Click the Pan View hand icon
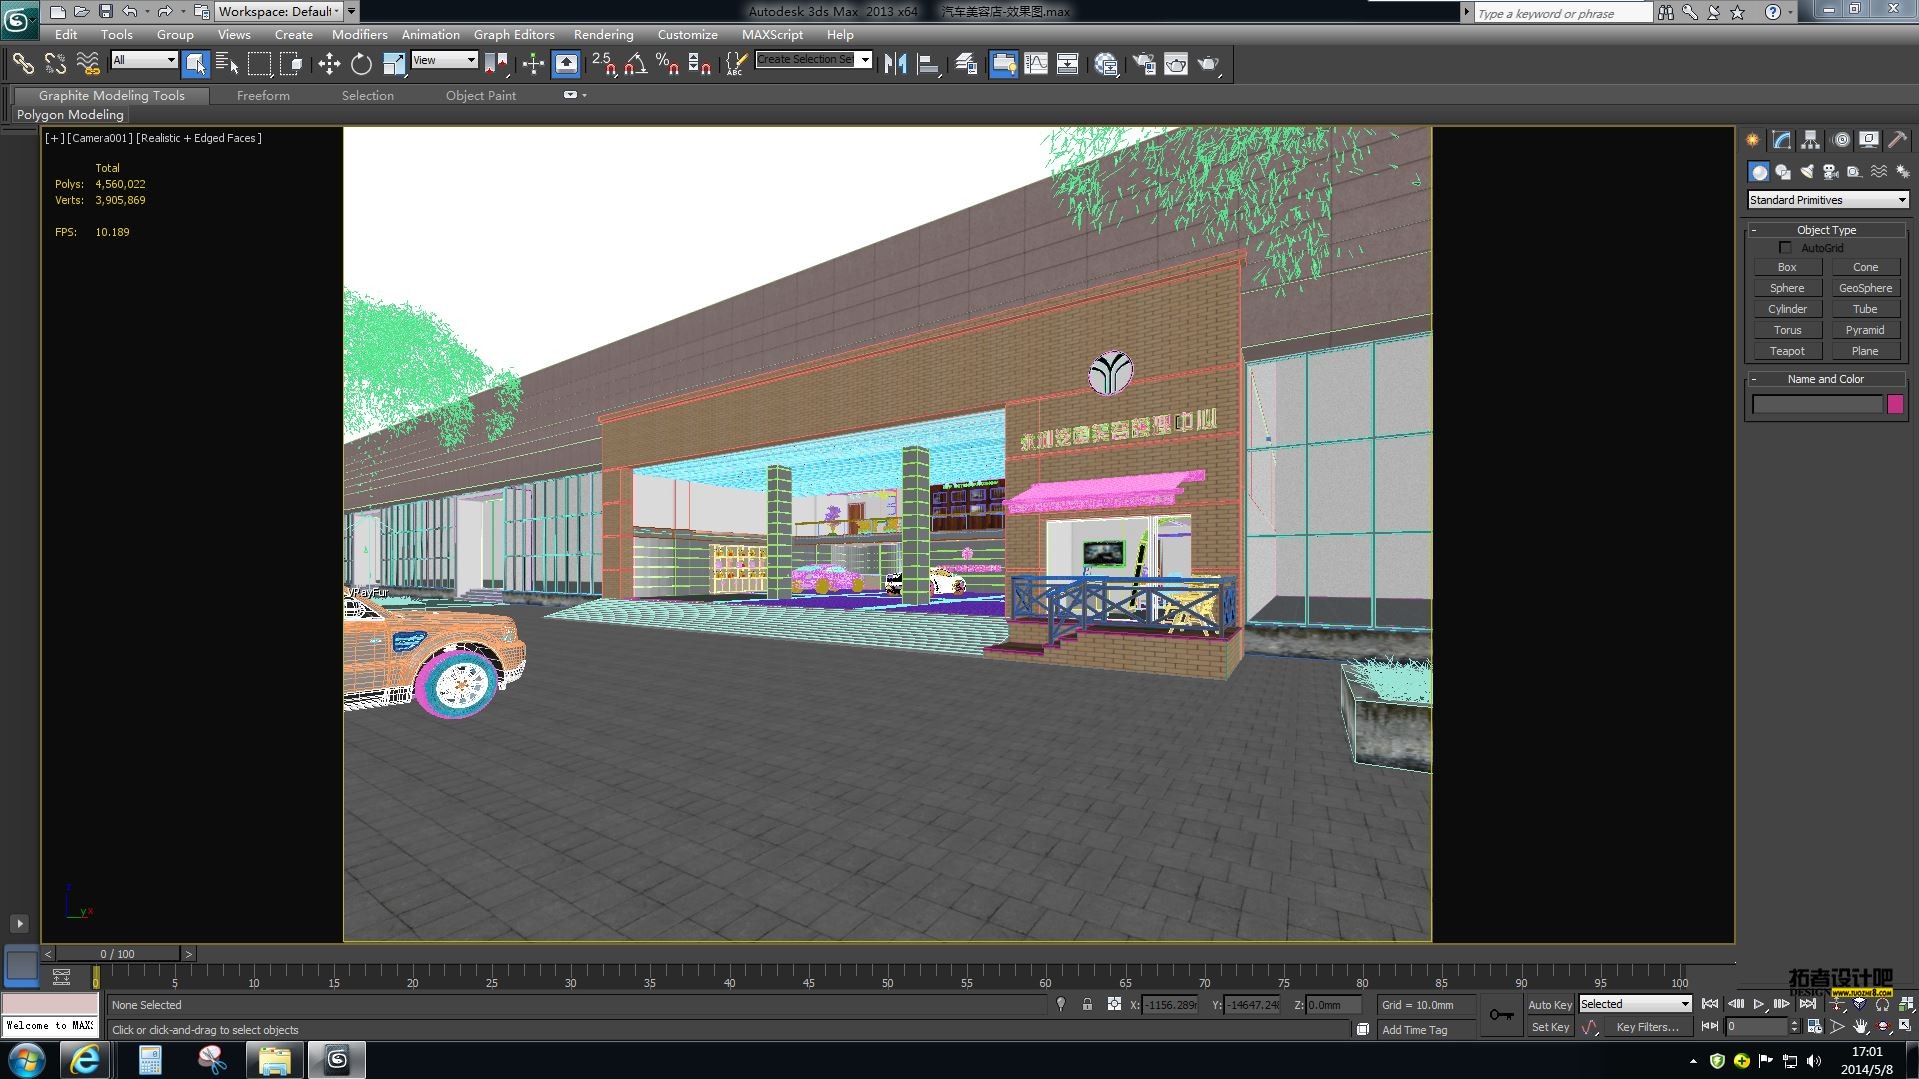The width and height of the screenshot is (1919, 1079). coord(1860,1026)
